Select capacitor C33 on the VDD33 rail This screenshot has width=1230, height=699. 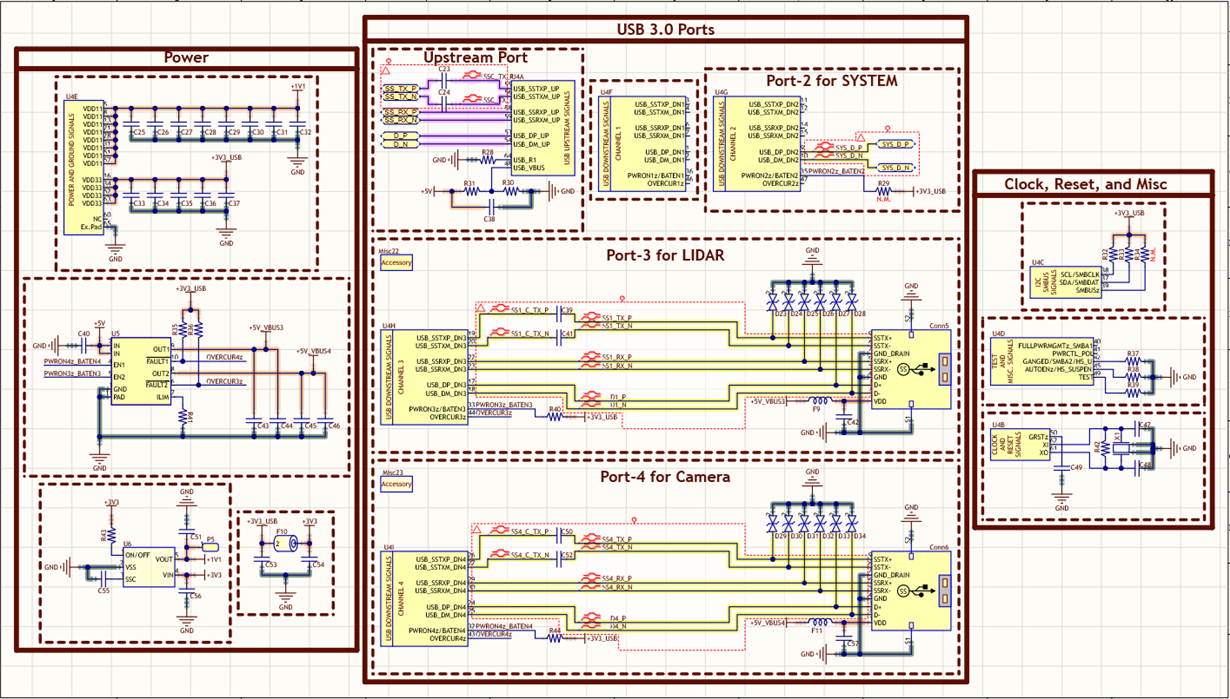[x=131, y=194]
